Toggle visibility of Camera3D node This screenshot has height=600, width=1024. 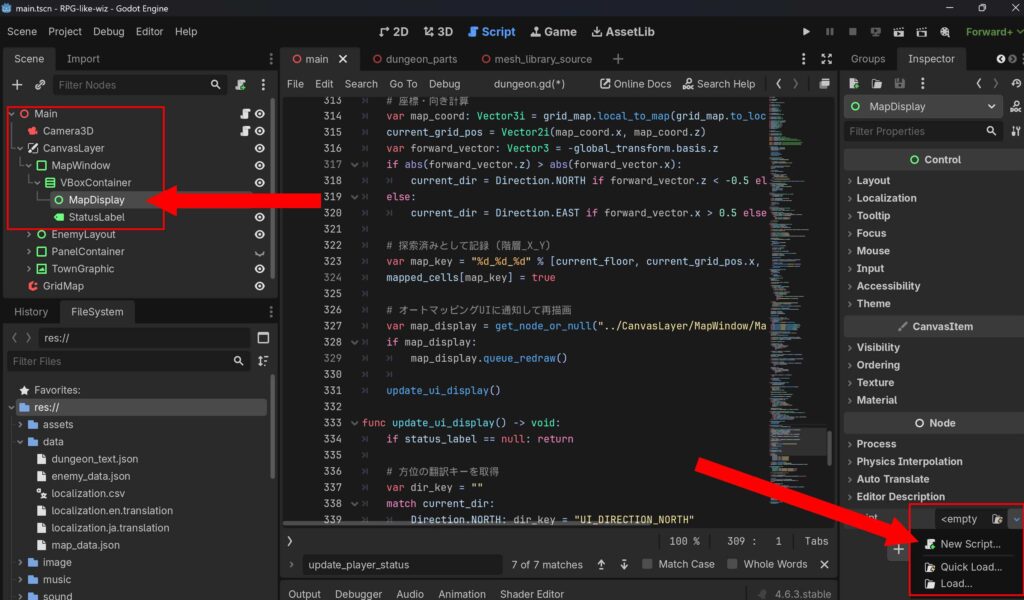click(260, 131)
